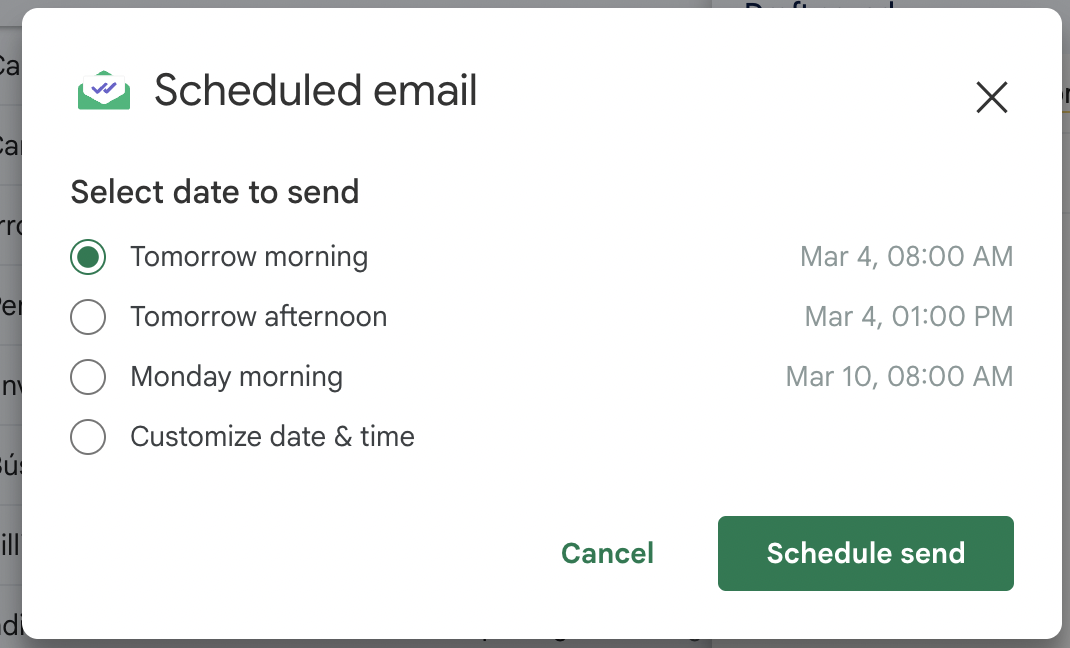This screenshot has height=648, width=1070.
Task: Click the "Select date to send" heading
Action: pyautogui.click(x=215, y=191)
